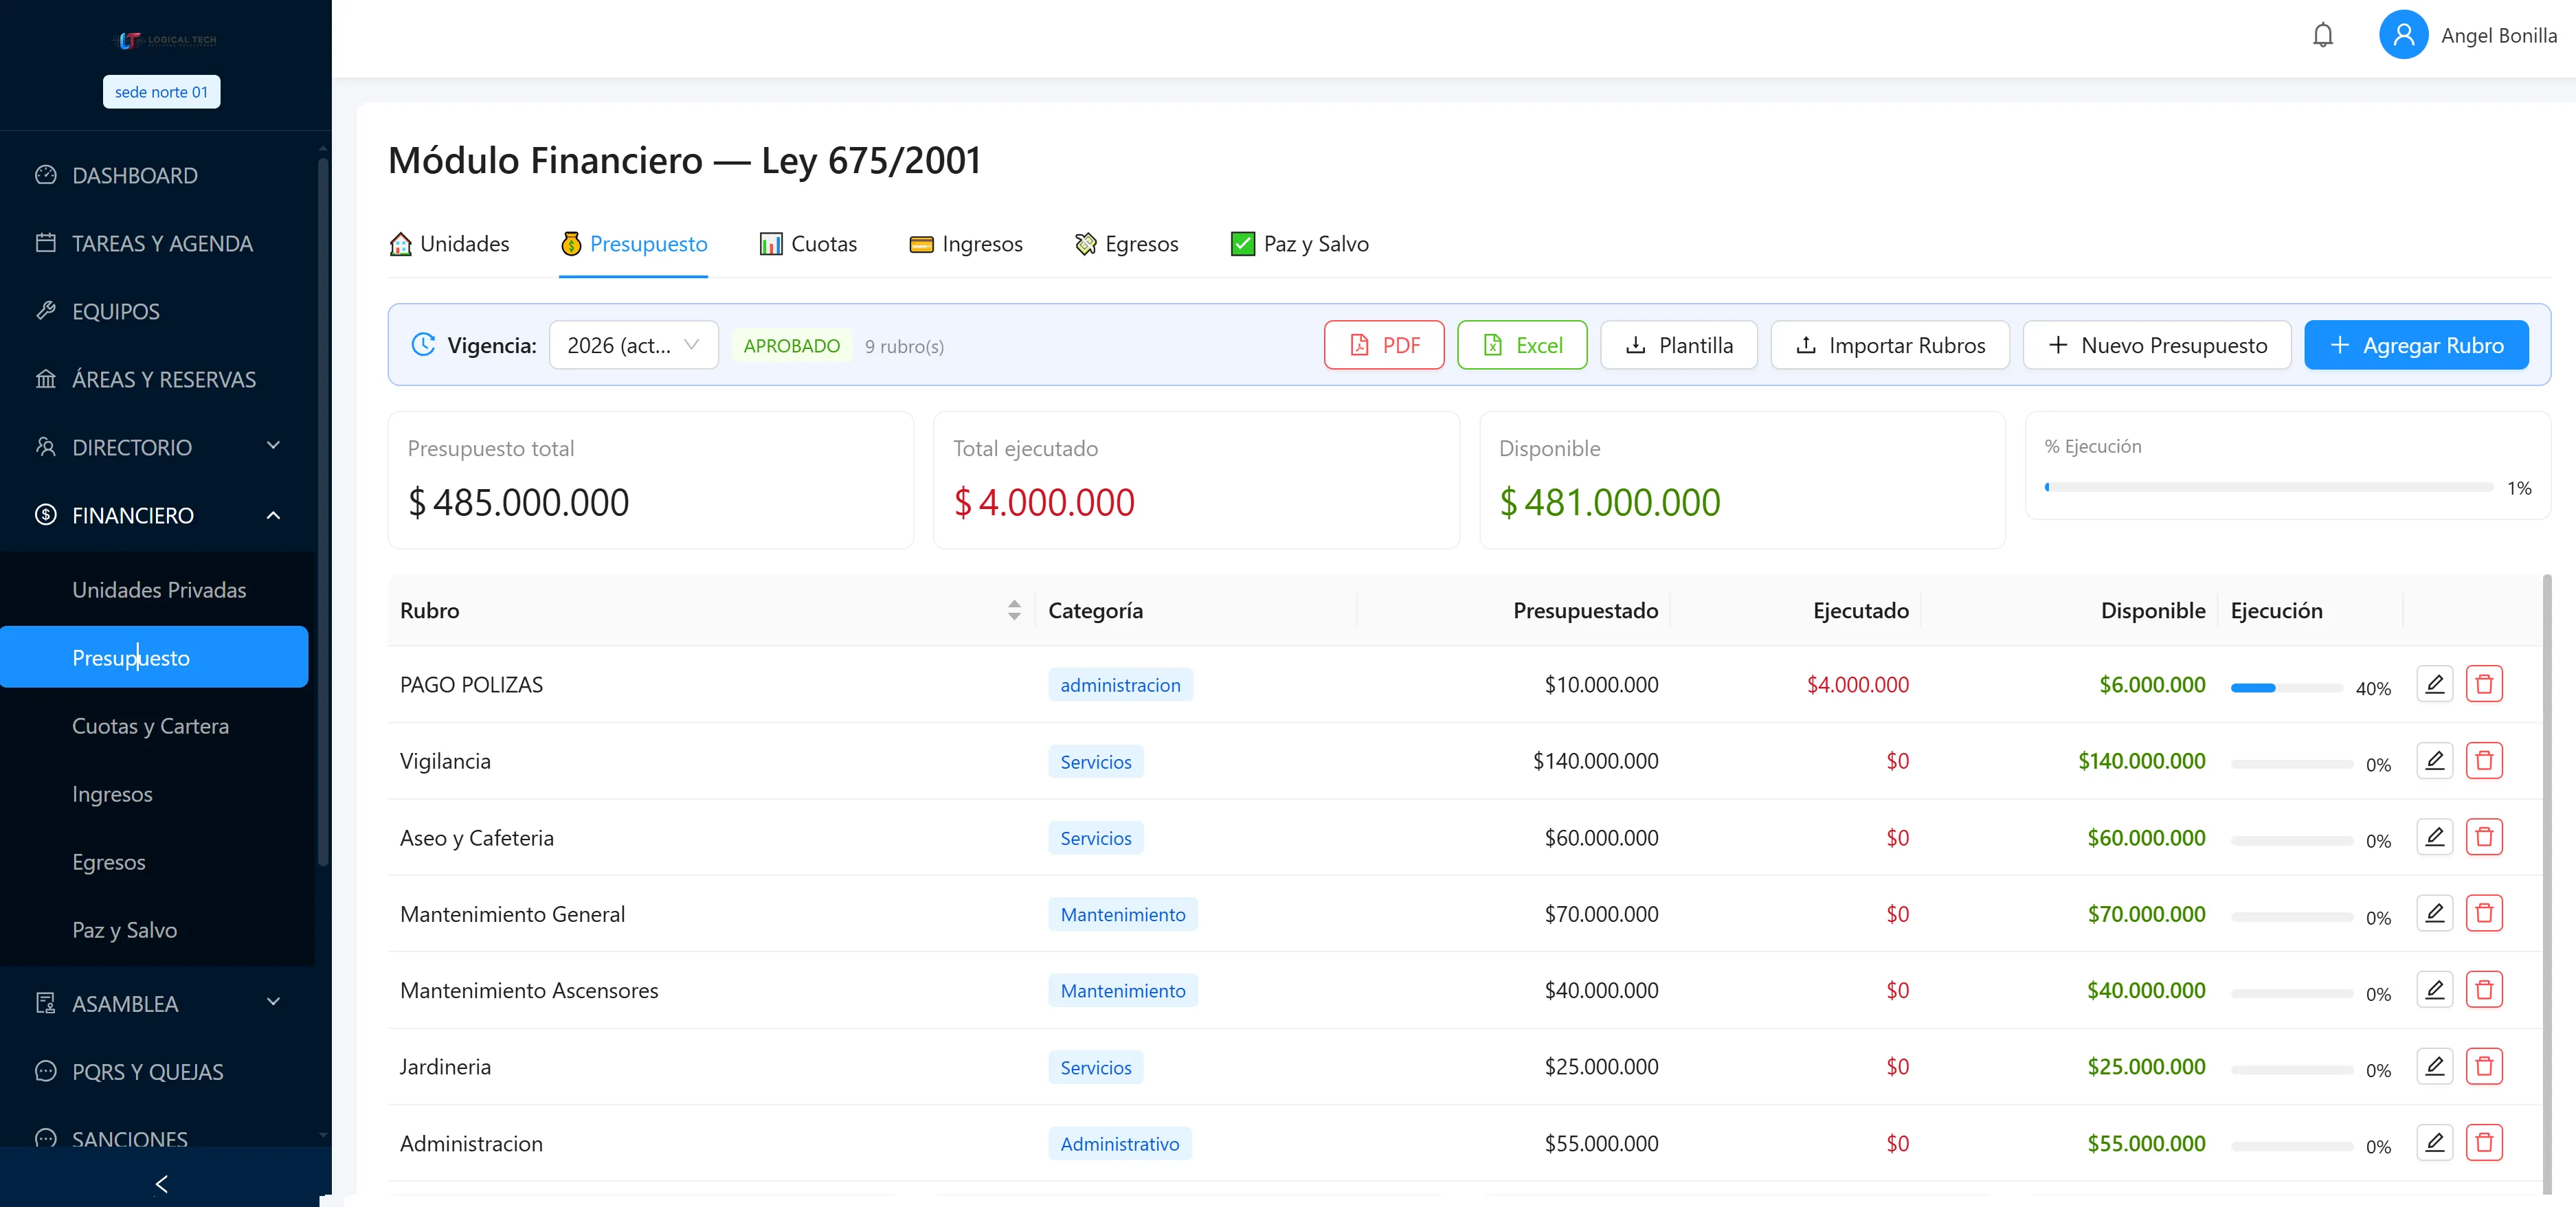Delete the Mantenimiento General rubro
The image size is (2576, 1207).
2484,913
